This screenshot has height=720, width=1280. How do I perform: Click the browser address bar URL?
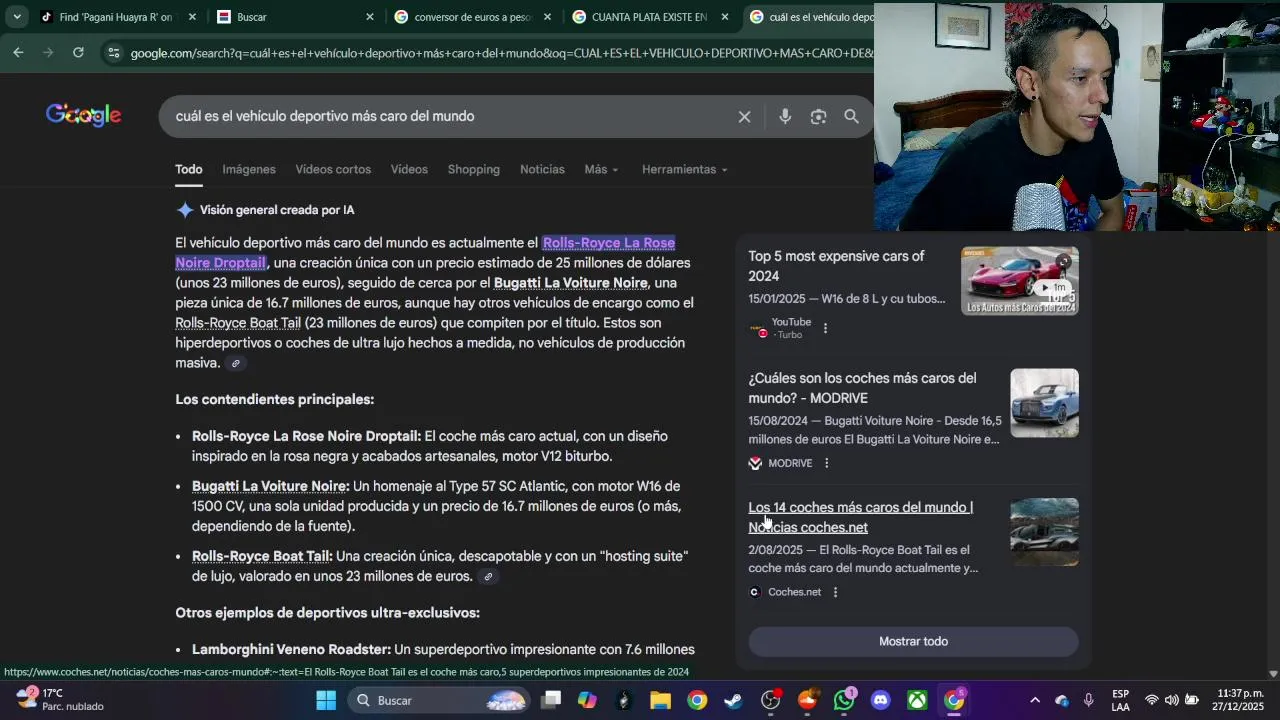500,53
